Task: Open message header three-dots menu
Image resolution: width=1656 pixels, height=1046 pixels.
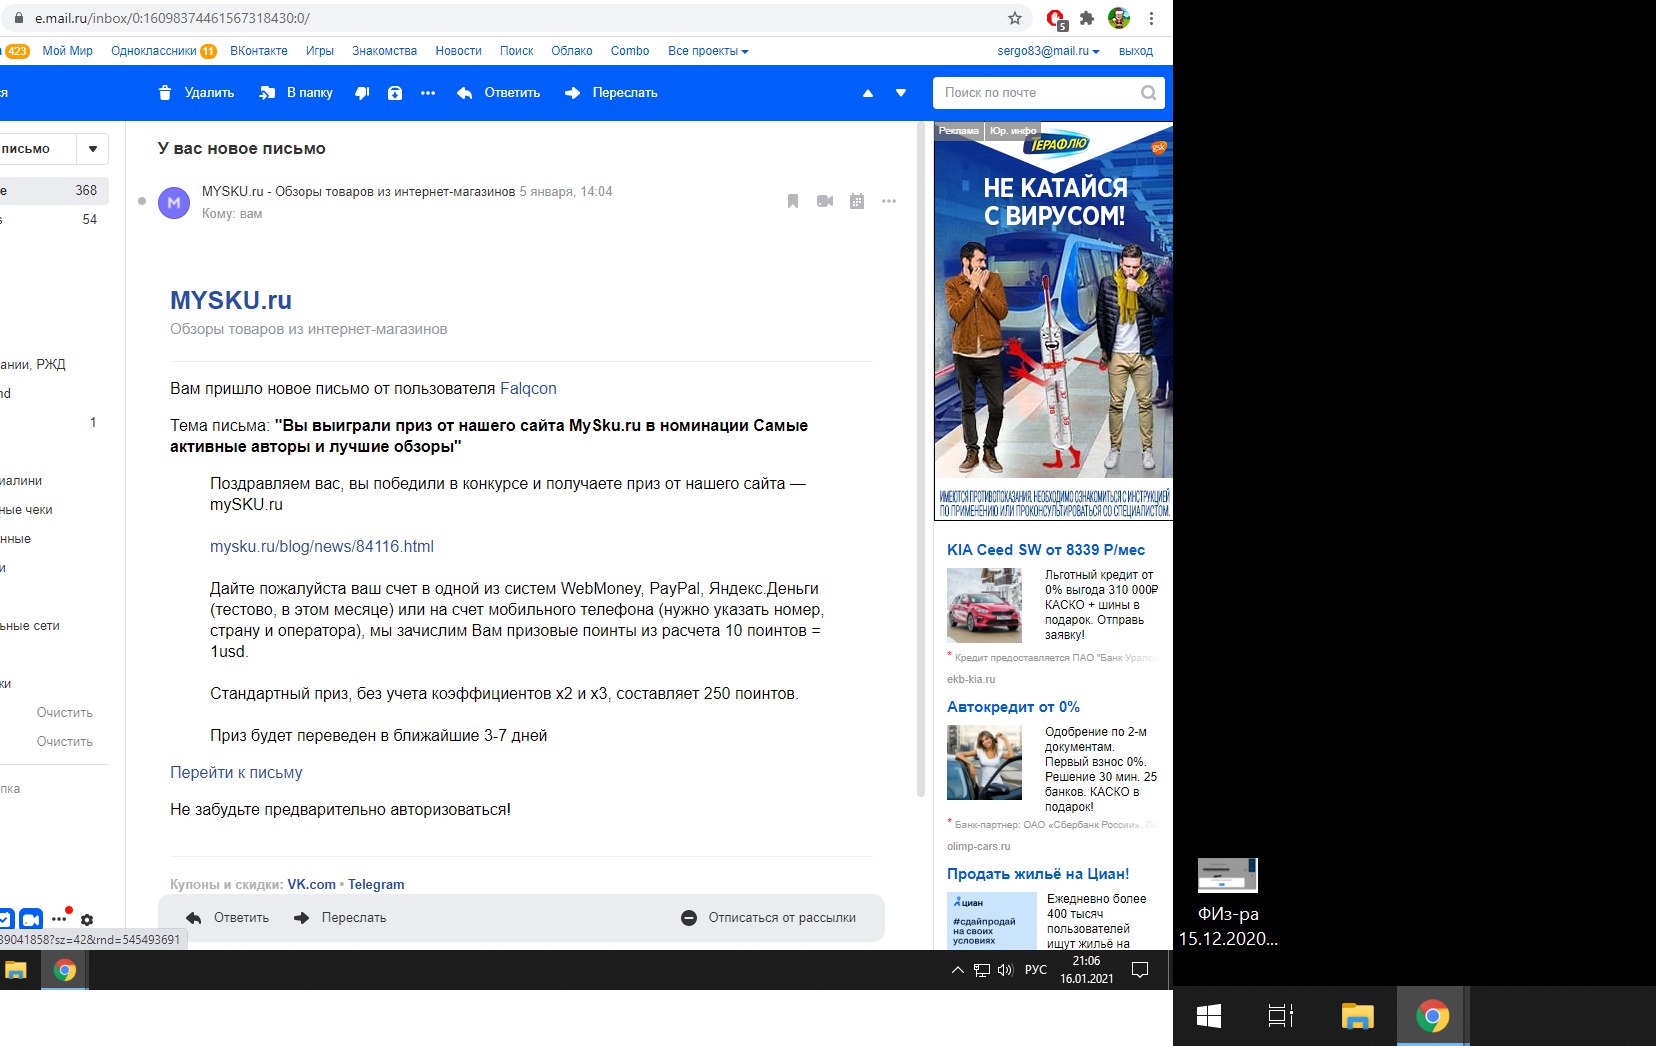Action: tap(889, 201)
